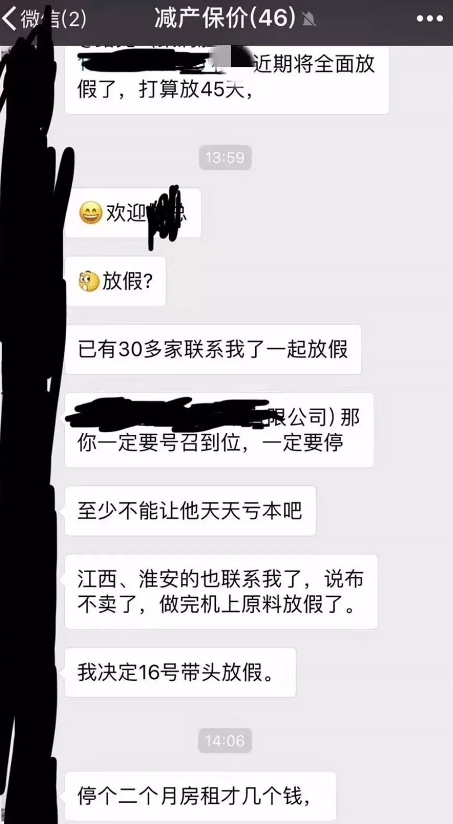Tap message 至少不能让他天天亏本吧
The width and height of the screenshot is (453, 824).
[190, 511]
